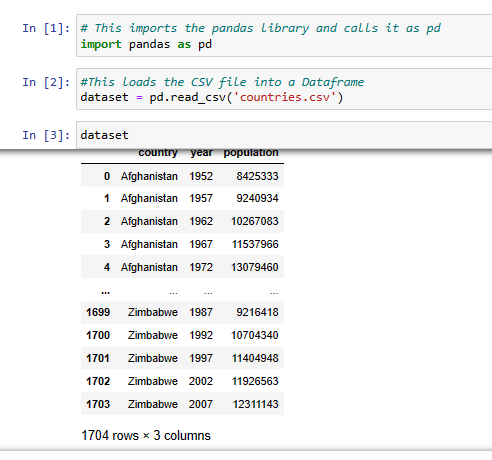Select year cell 1967
The image size is (492, 460).
(x=201, y=244)
